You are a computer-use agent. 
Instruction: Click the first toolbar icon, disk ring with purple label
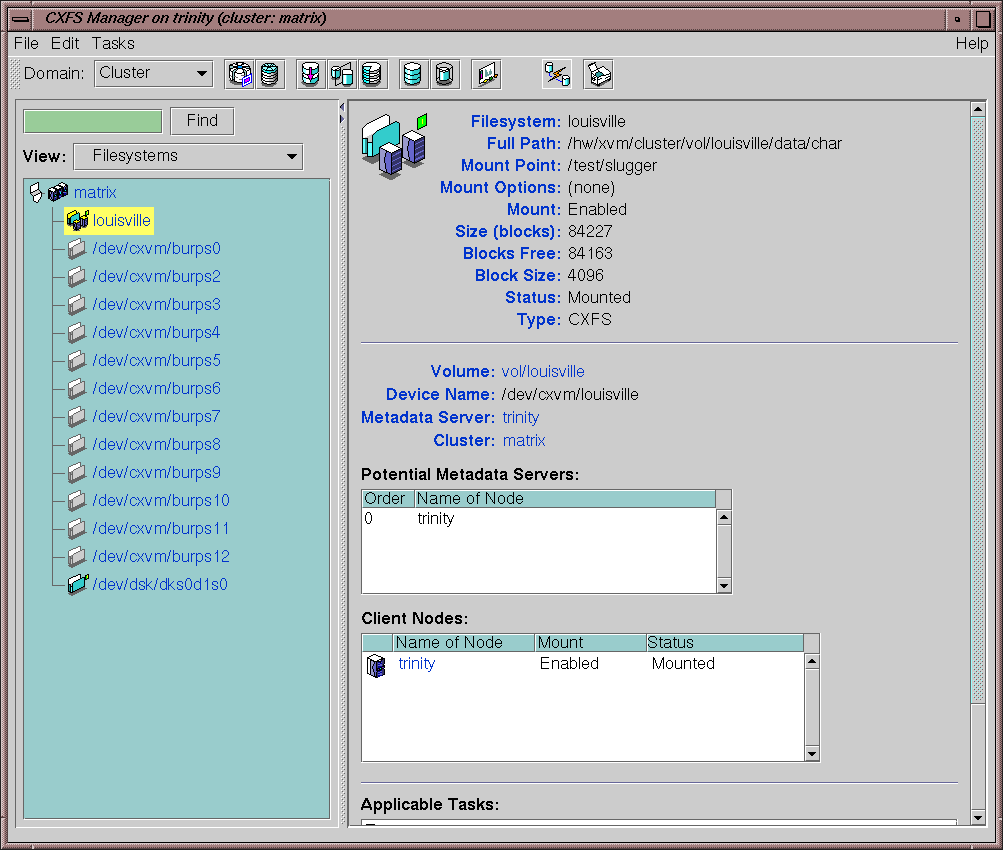click(x=240, y=74)
